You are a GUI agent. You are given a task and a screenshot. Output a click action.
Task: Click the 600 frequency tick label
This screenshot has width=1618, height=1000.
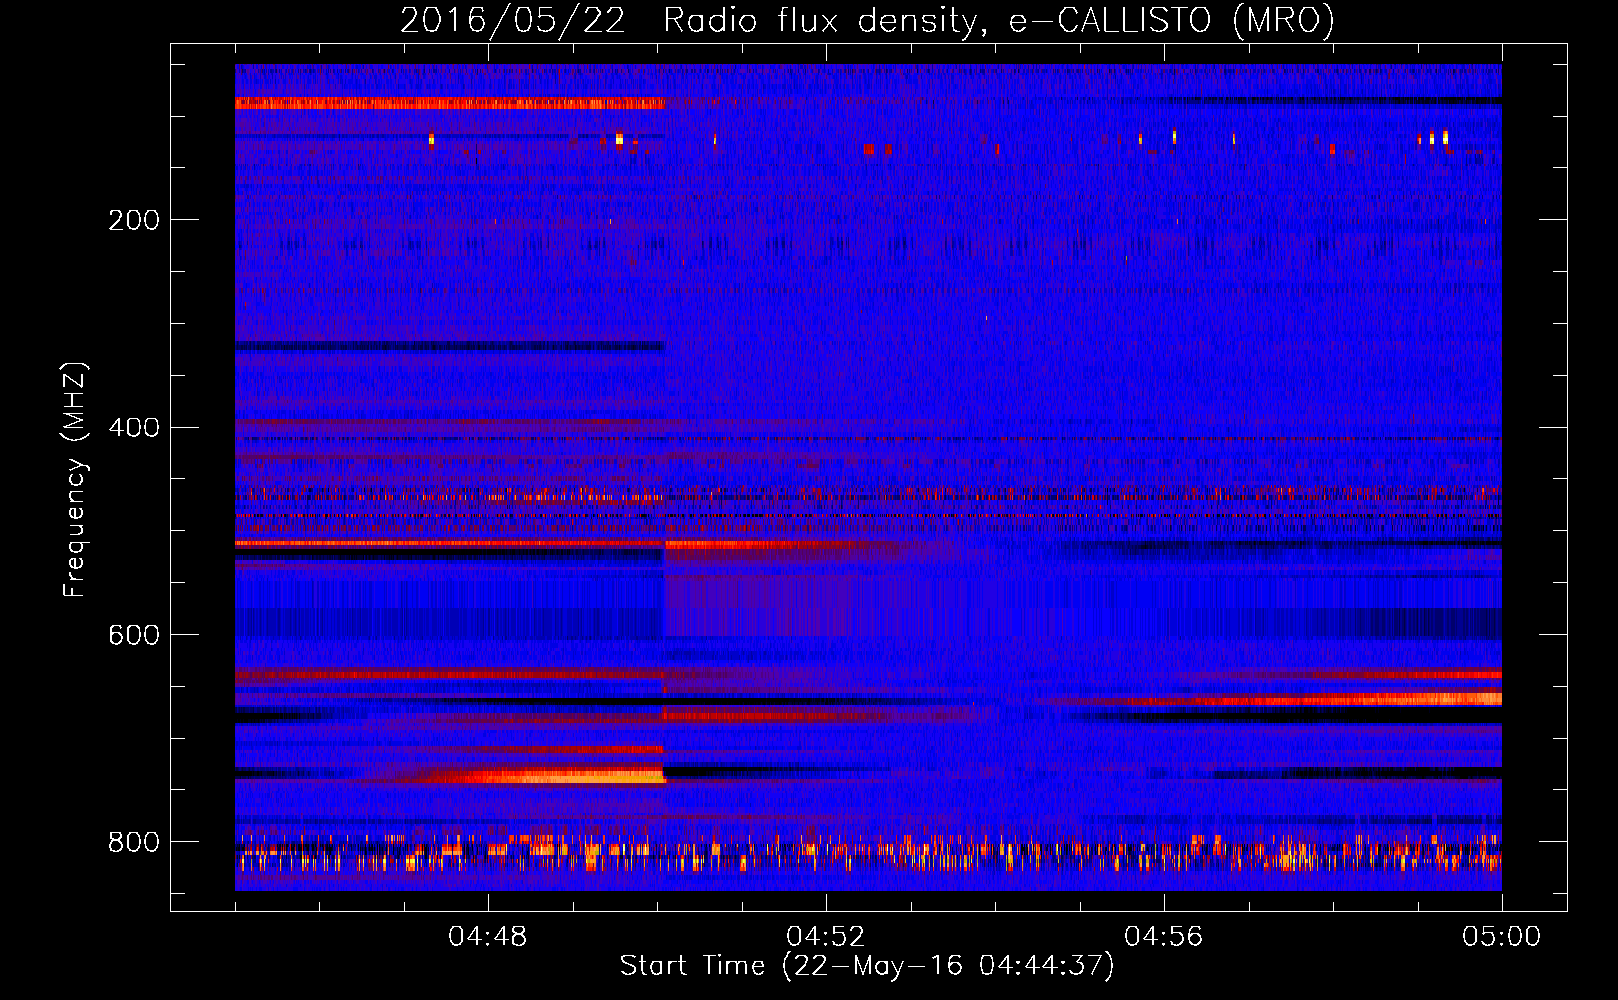(134, 635)
